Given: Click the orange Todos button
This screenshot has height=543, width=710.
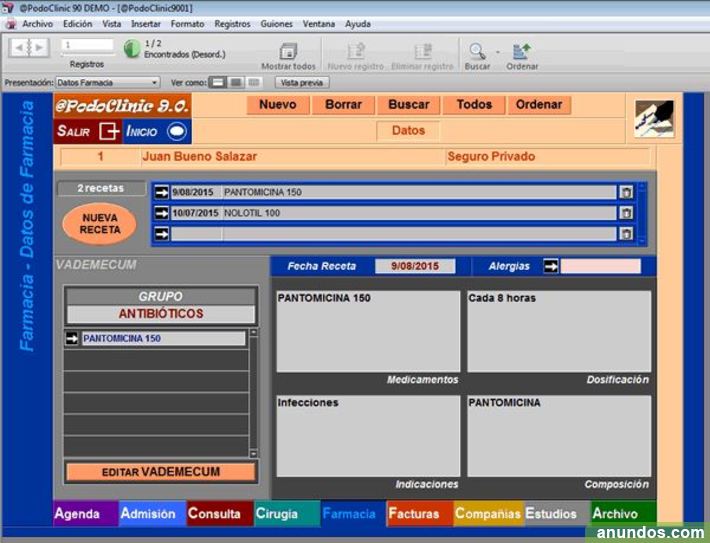Looking at the screenshot, I should coord(474,105).
